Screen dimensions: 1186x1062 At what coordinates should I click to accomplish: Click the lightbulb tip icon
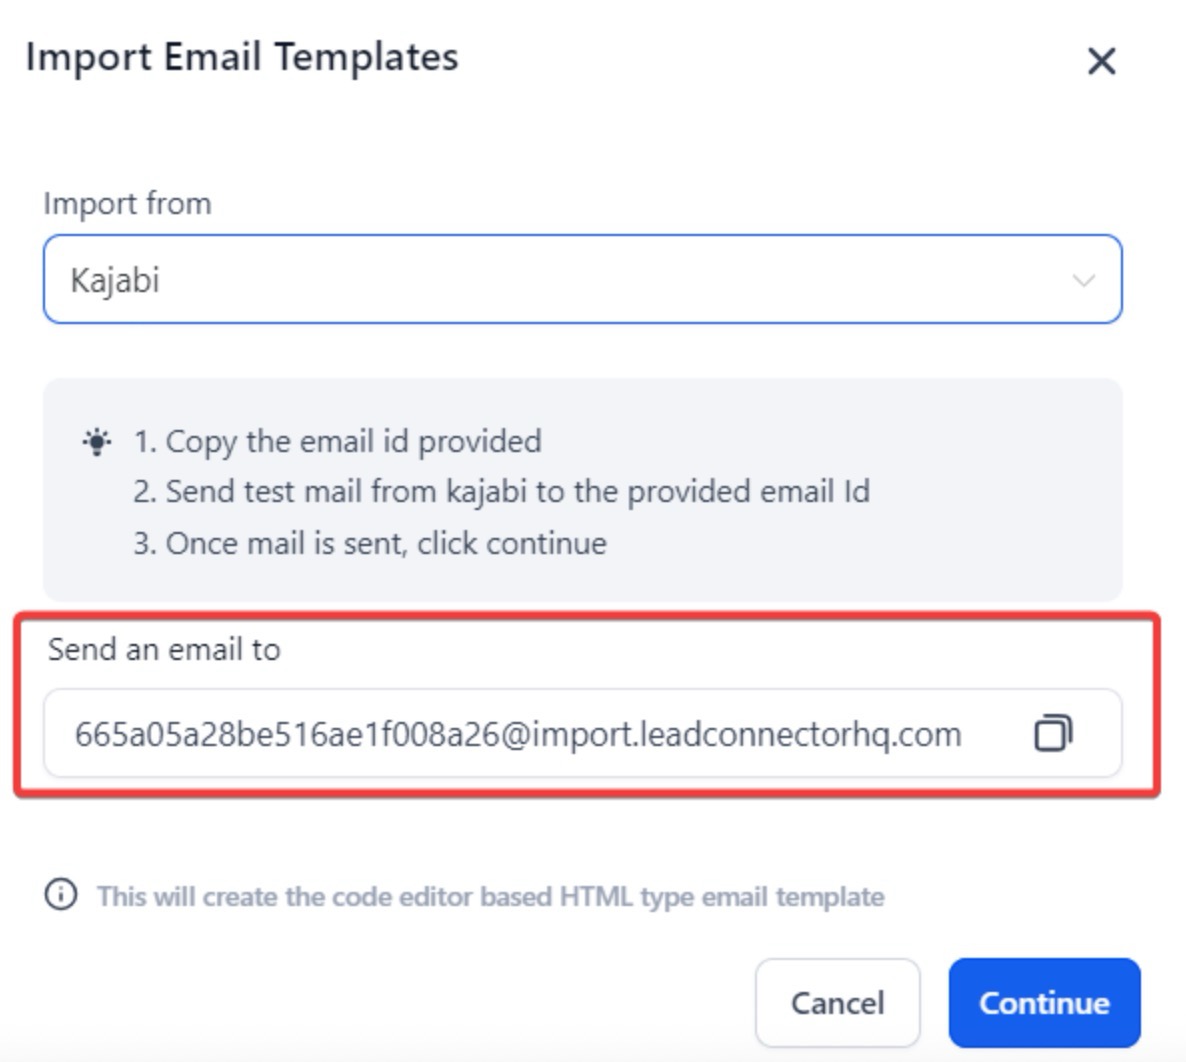97,442
